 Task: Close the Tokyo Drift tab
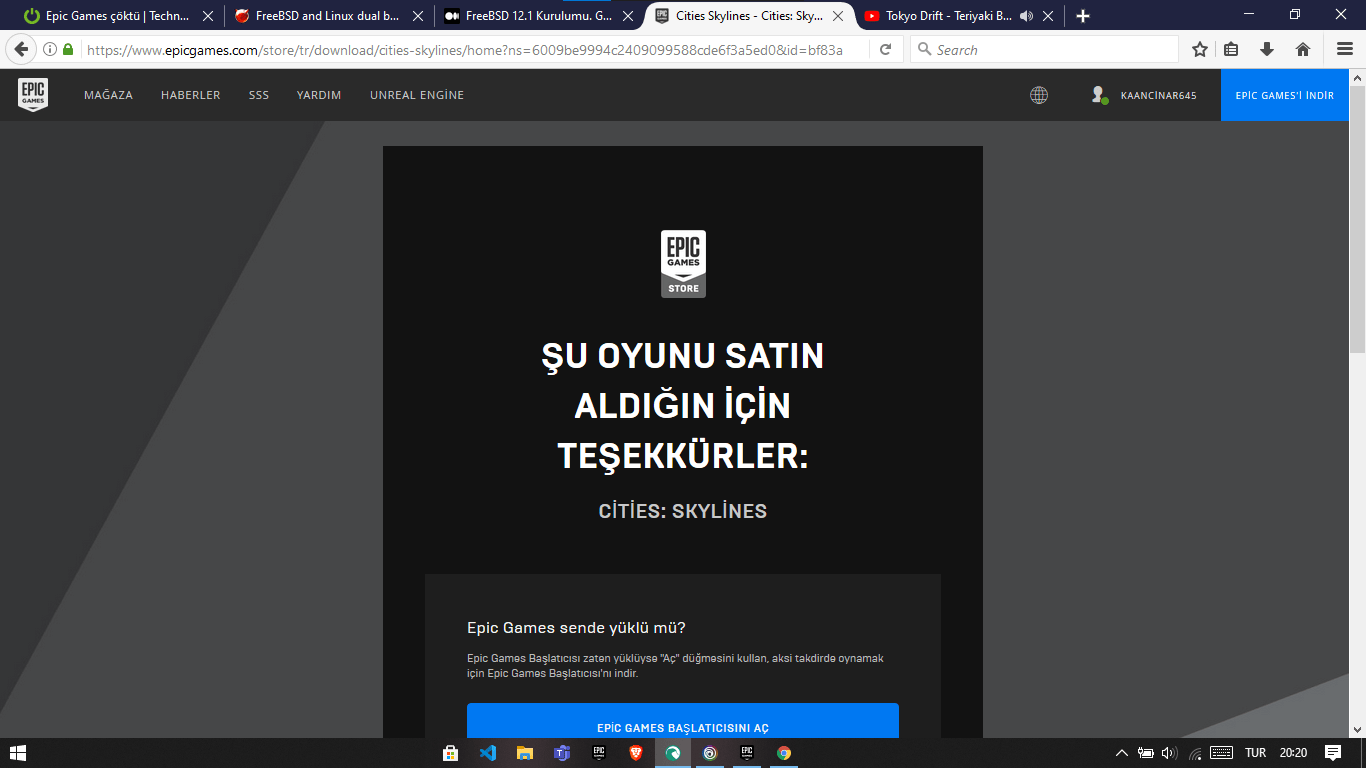tap(1049, 16)
